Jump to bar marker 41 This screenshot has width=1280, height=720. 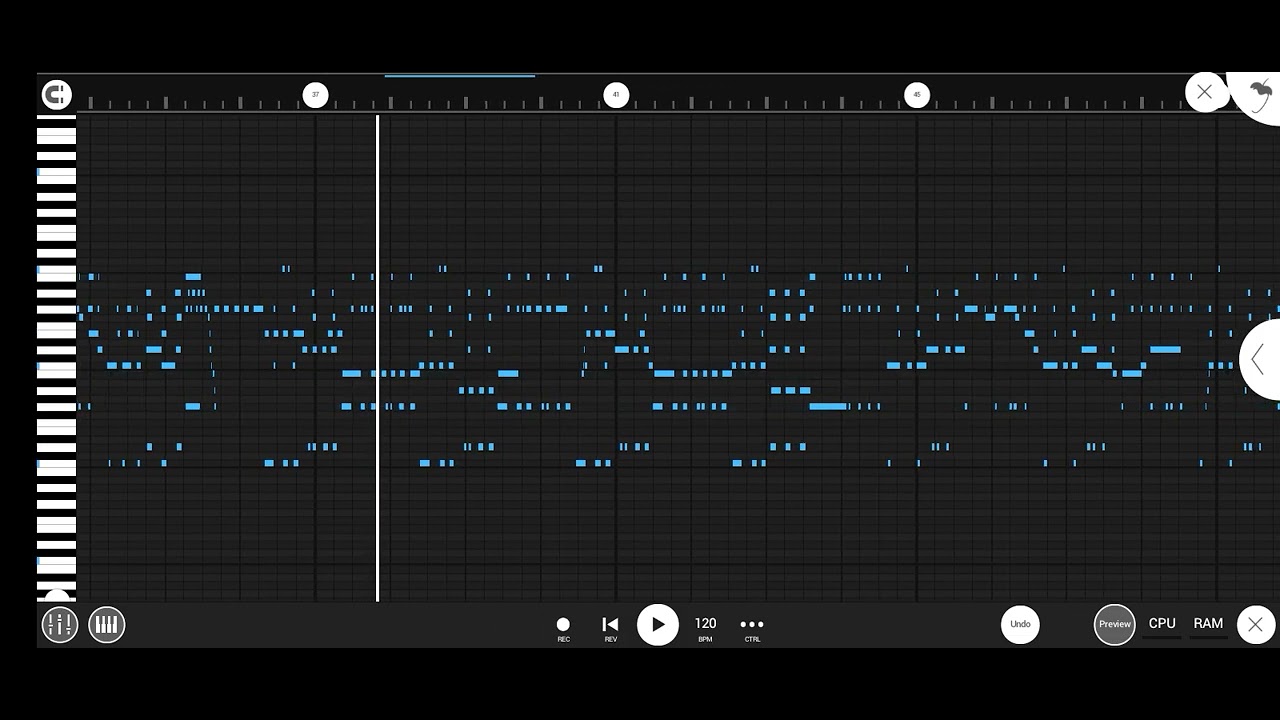click(616, 95)
